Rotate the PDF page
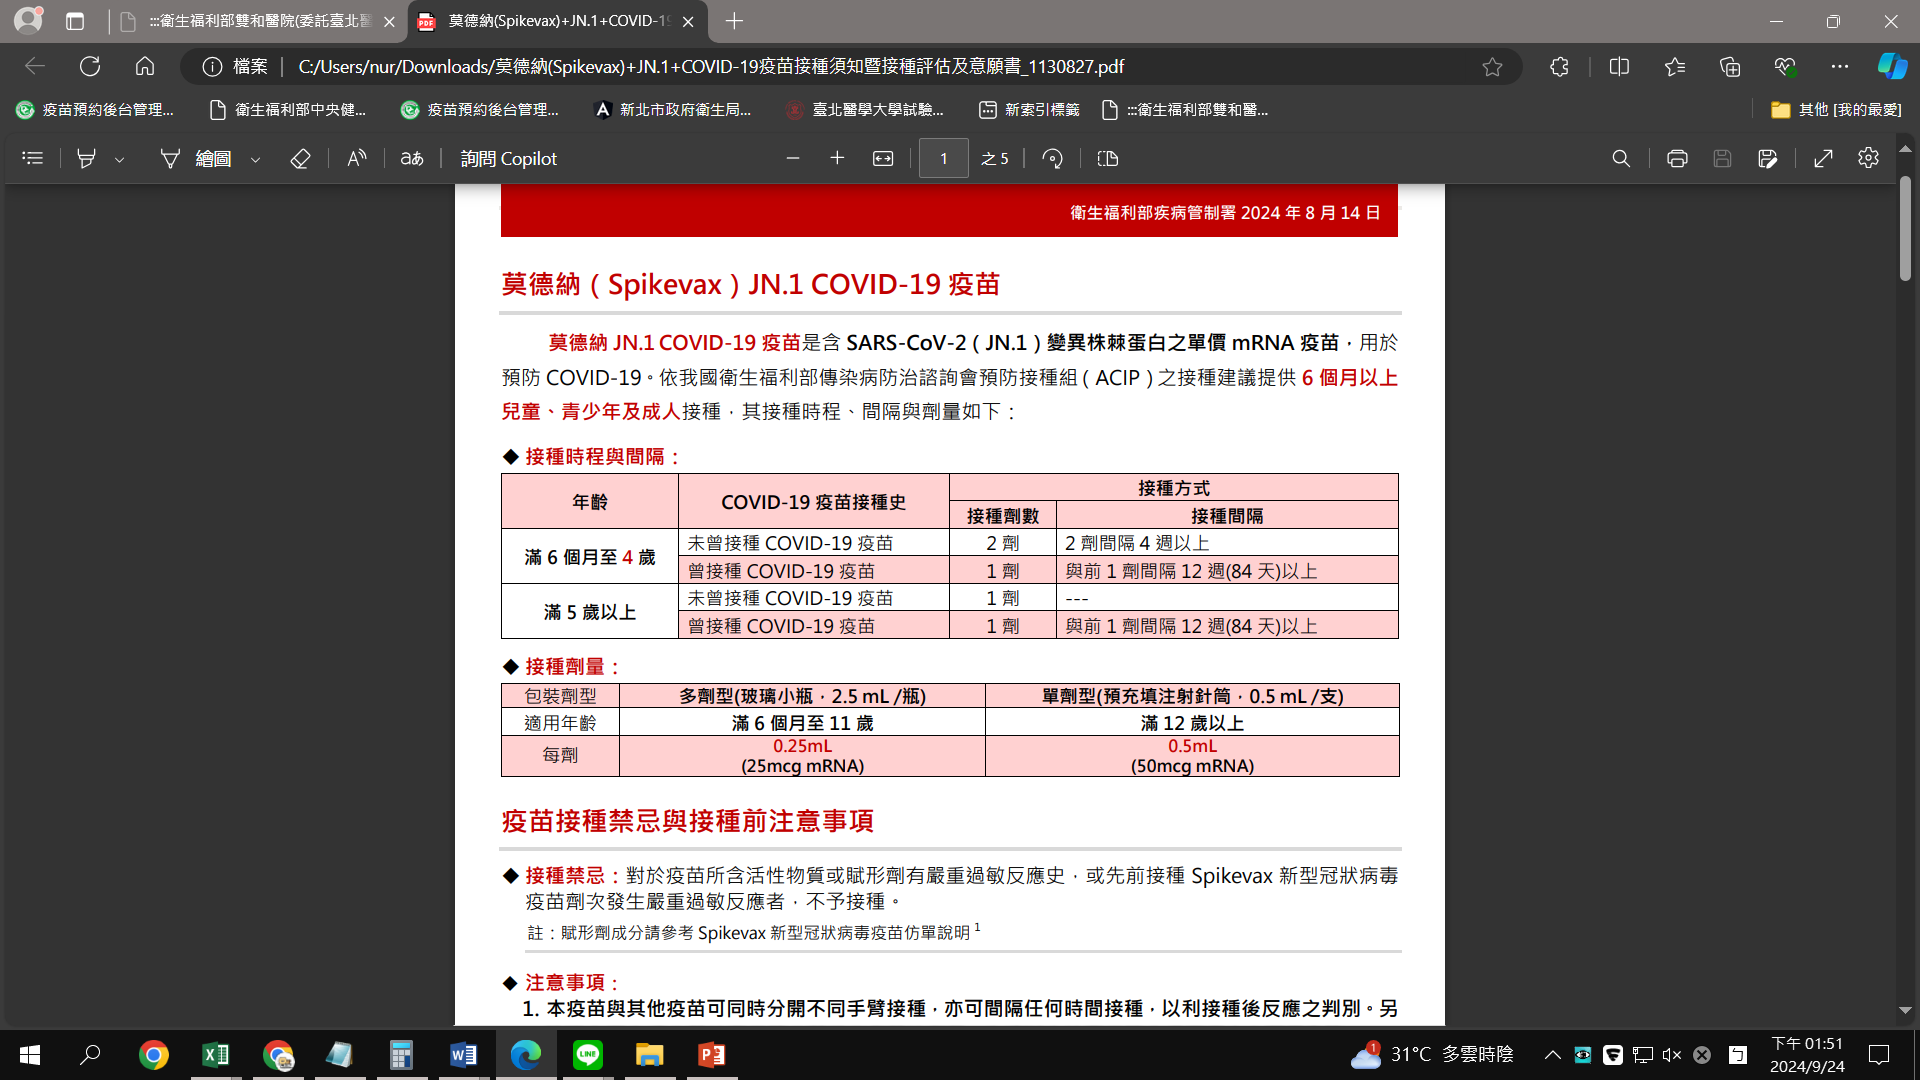1920x1080 pixels. [x=1052, y=158]
